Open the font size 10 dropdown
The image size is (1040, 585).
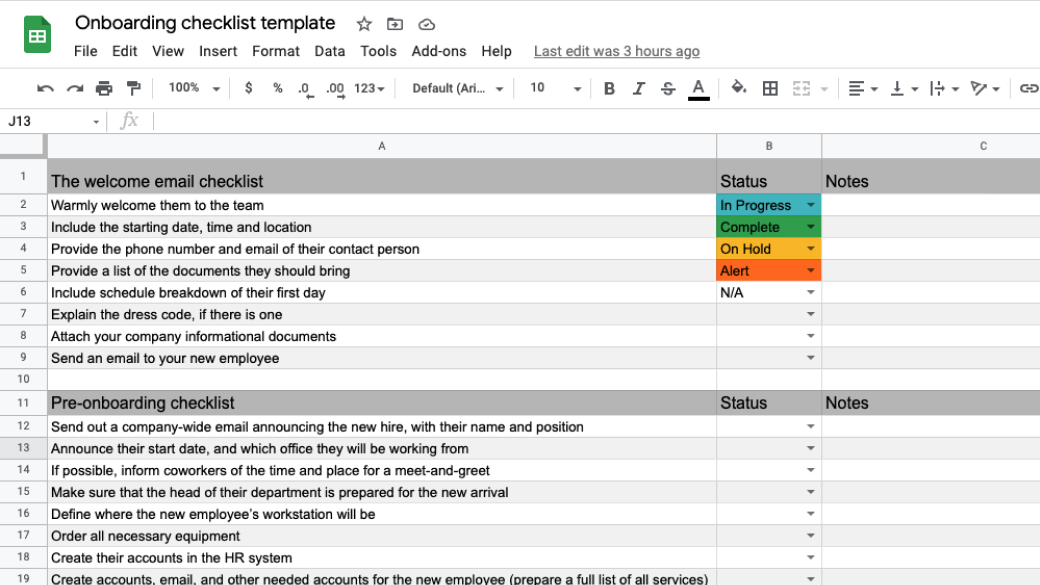[555, 88]
